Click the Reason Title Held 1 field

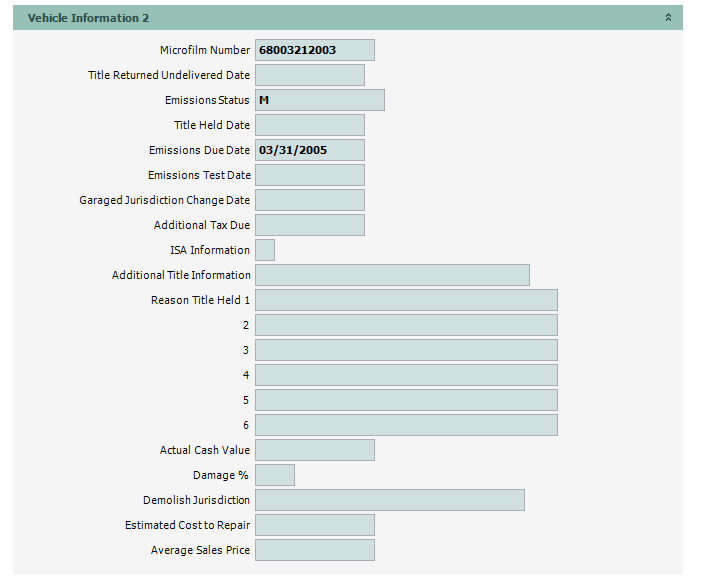point(406,300)
